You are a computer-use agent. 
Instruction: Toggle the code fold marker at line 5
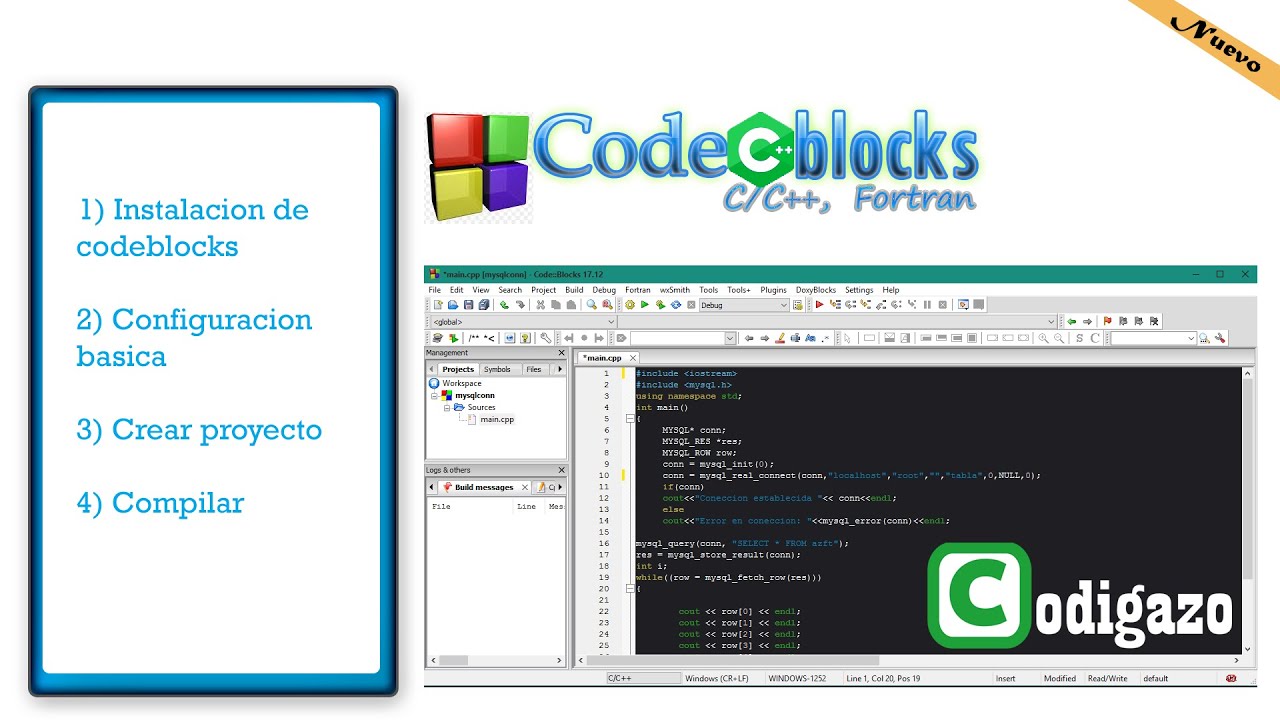[x=630, y=419]
